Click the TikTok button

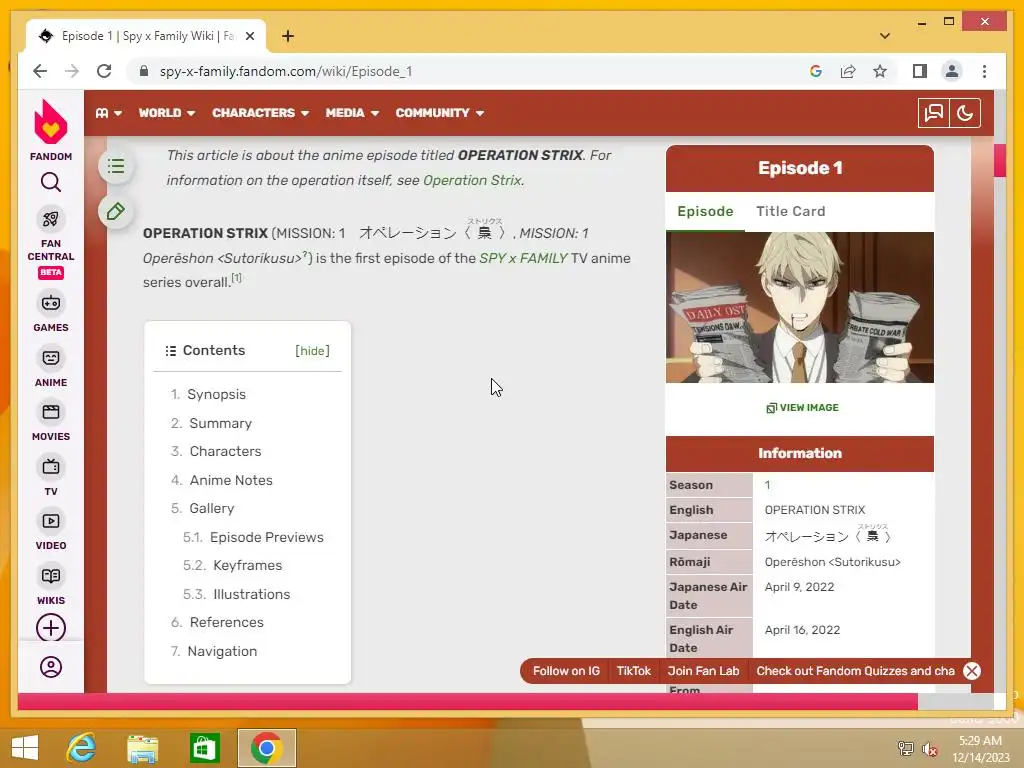[x=633, y=671]
